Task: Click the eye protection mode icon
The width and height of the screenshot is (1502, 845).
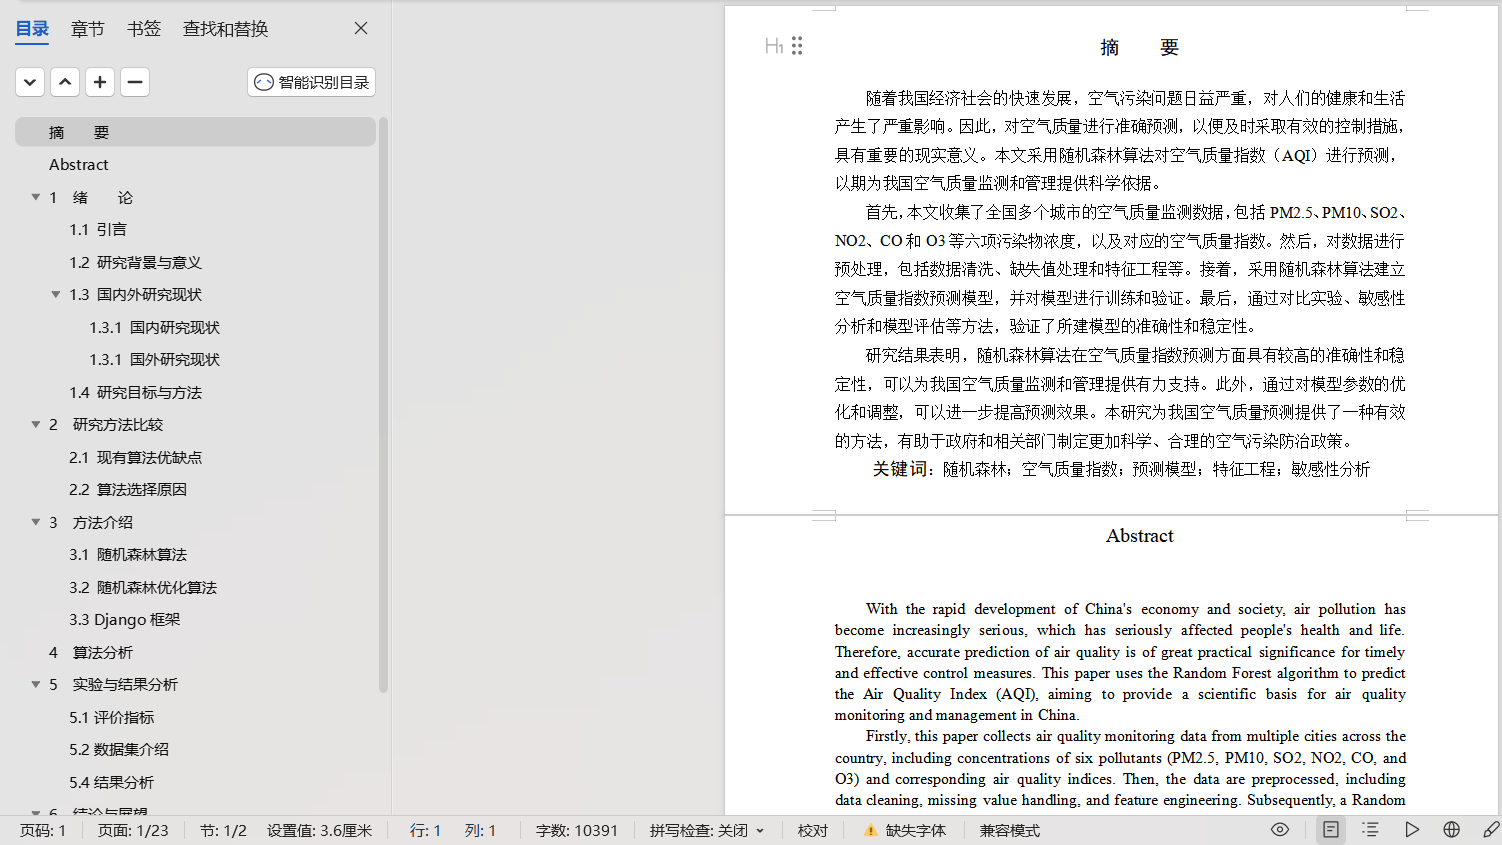Action: (x=1279, y=830)
